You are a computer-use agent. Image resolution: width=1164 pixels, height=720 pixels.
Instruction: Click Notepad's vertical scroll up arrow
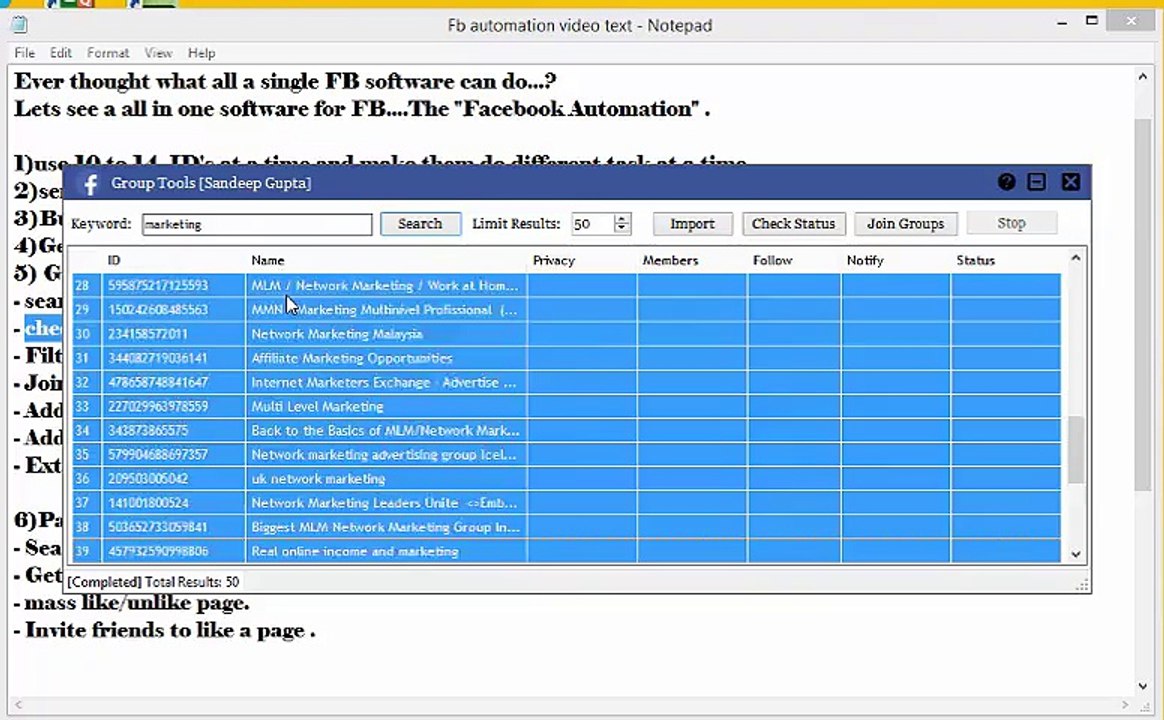pos(1142,76)
